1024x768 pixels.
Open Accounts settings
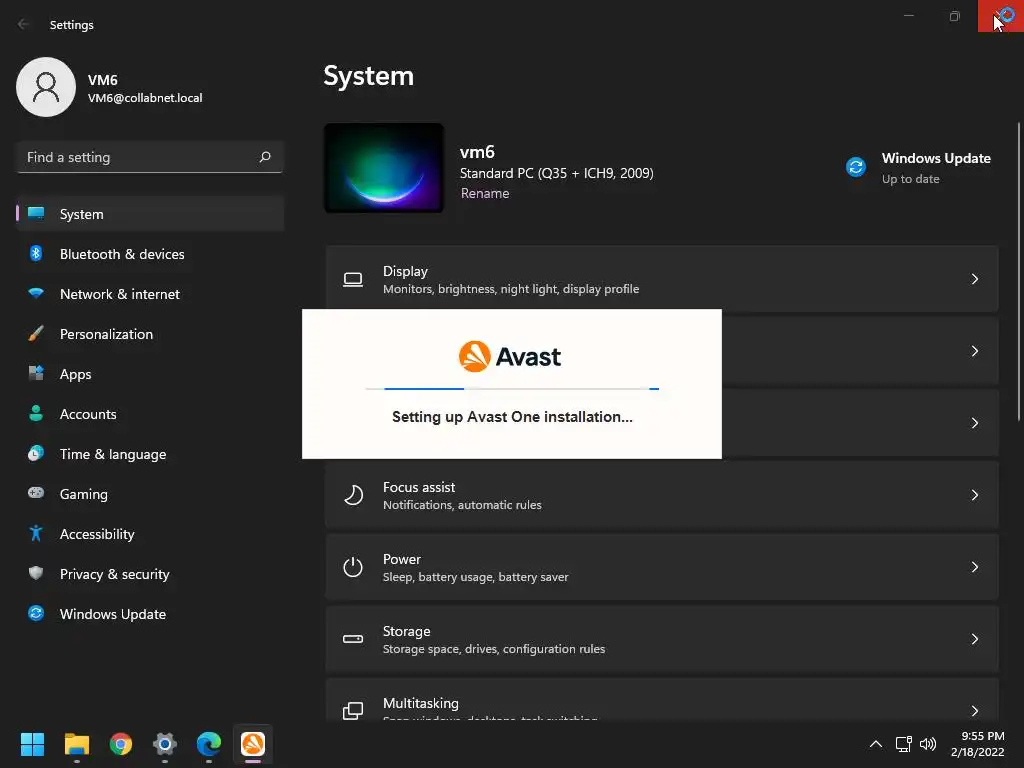(x=150, y=414)
